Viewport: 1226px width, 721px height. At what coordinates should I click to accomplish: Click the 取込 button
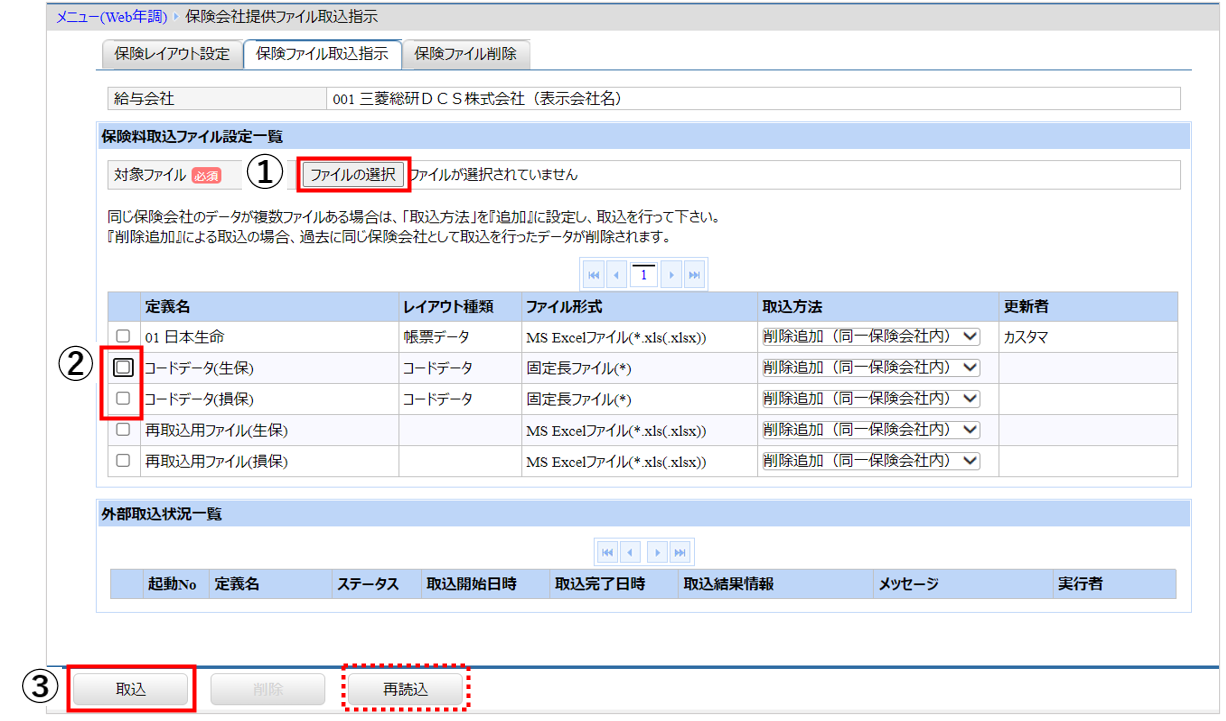point(131,690)
